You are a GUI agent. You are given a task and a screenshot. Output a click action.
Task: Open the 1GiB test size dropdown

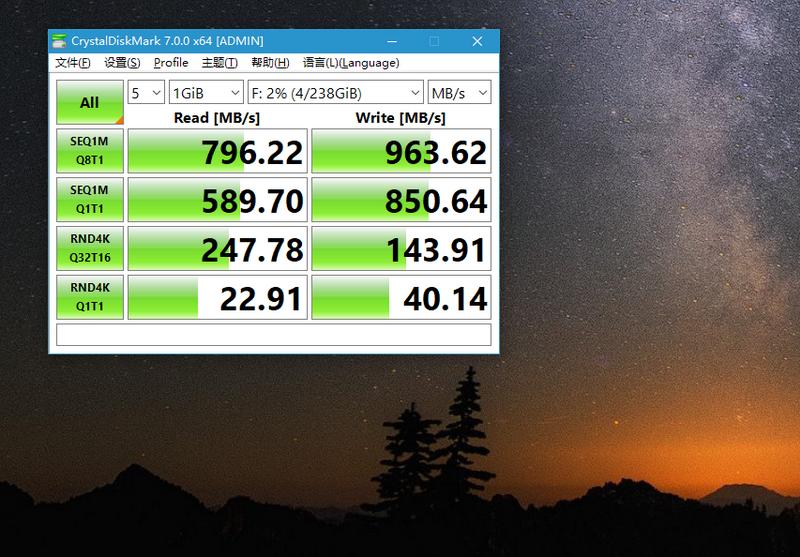[206, 92]
